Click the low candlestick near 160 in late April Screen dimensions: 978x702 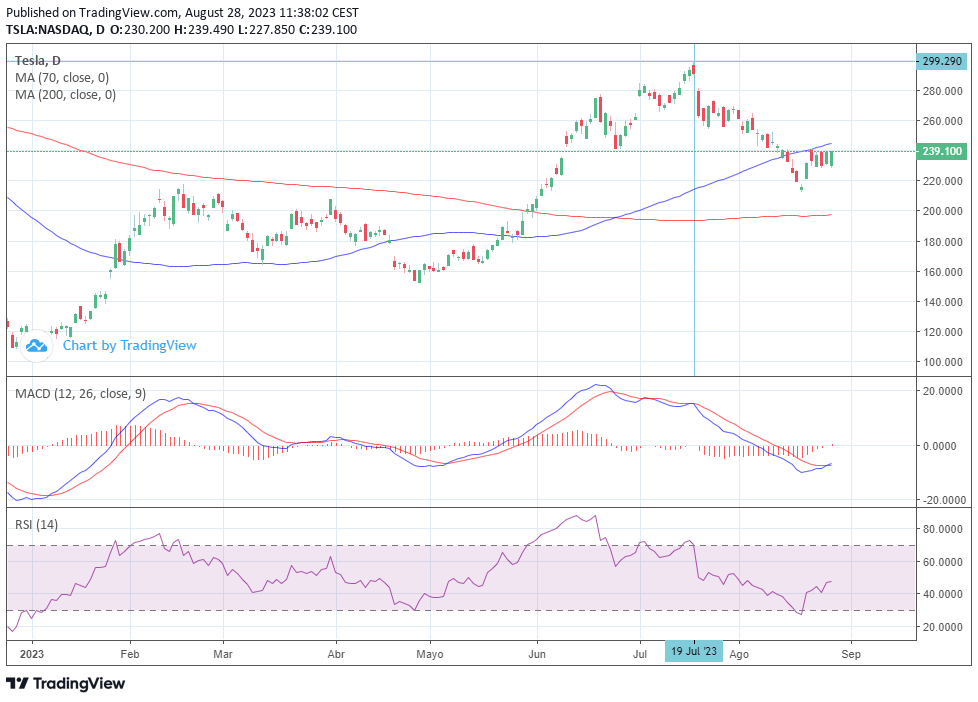pos(419,276)
